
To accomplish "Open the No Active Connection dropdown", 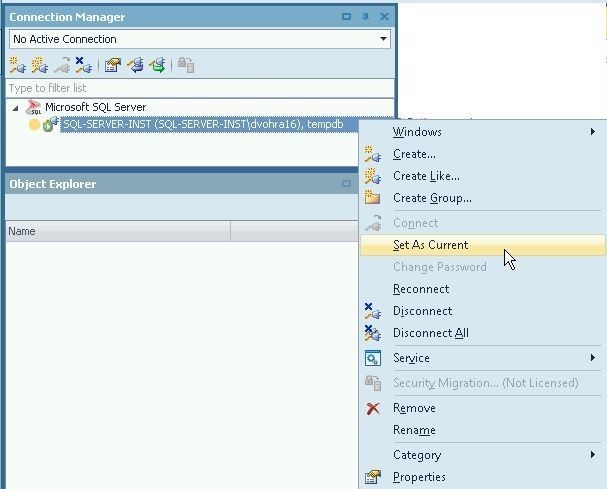I will coord(384,39).
